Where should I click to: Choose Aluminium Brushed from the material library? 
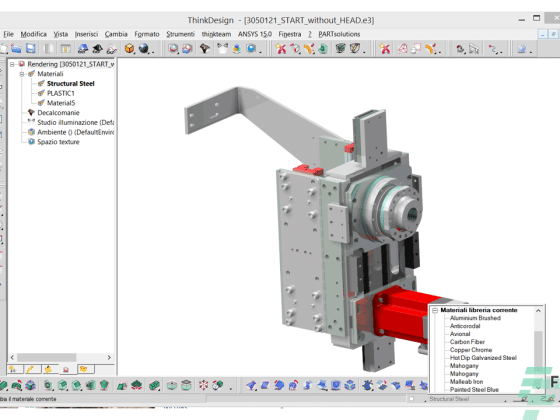pos(475,318)
